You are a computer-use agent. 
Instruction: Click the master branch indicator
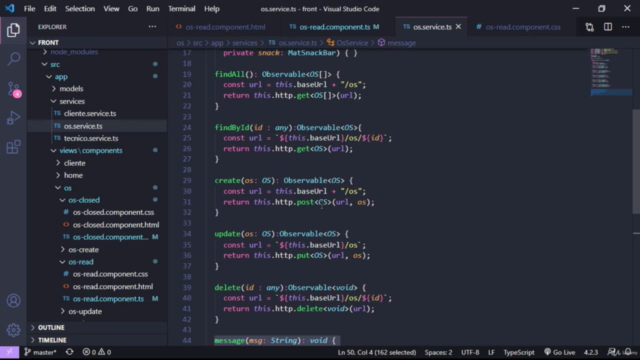tap(40, 352)
